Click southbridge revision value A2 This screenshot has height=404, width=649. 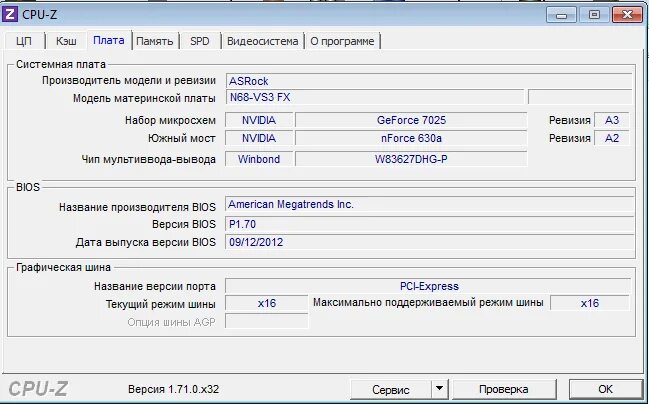coord(612,138)
